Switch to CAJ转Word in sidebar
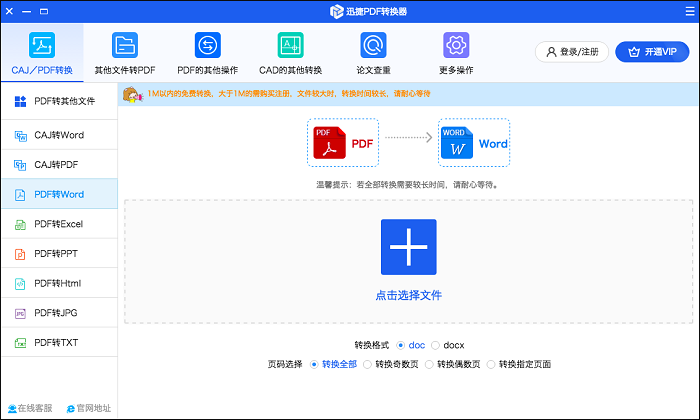Viewport: 700px width, 420px height. click(x=58, y=135)
